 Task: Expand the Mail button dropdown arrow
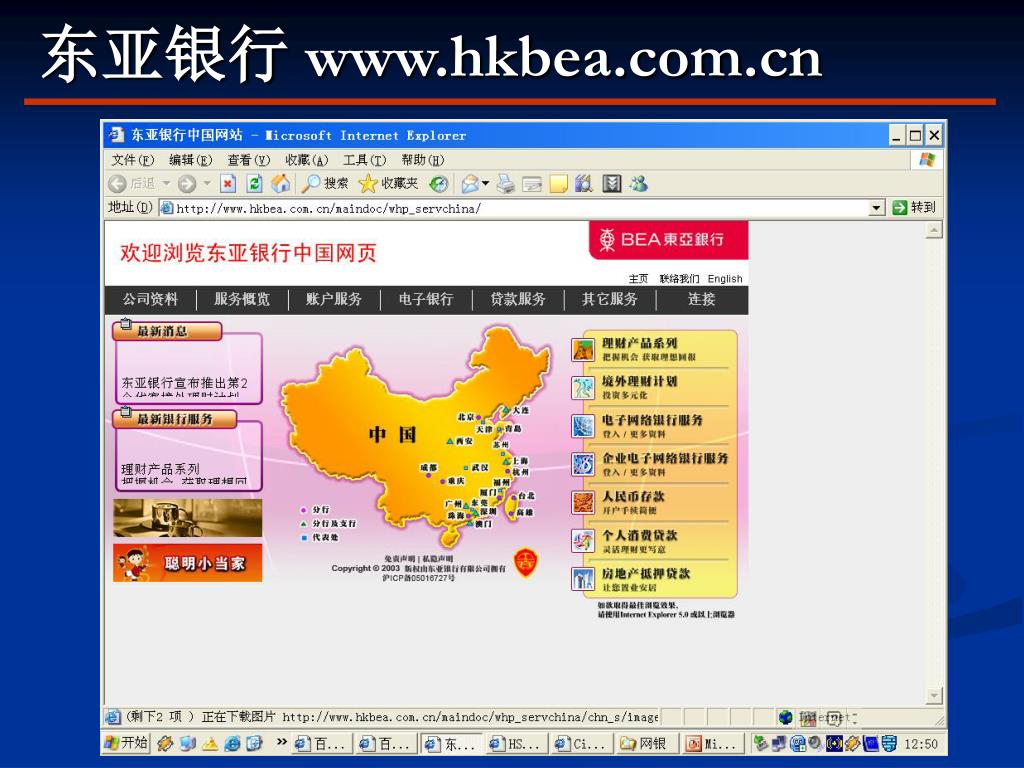click(485, 184)
